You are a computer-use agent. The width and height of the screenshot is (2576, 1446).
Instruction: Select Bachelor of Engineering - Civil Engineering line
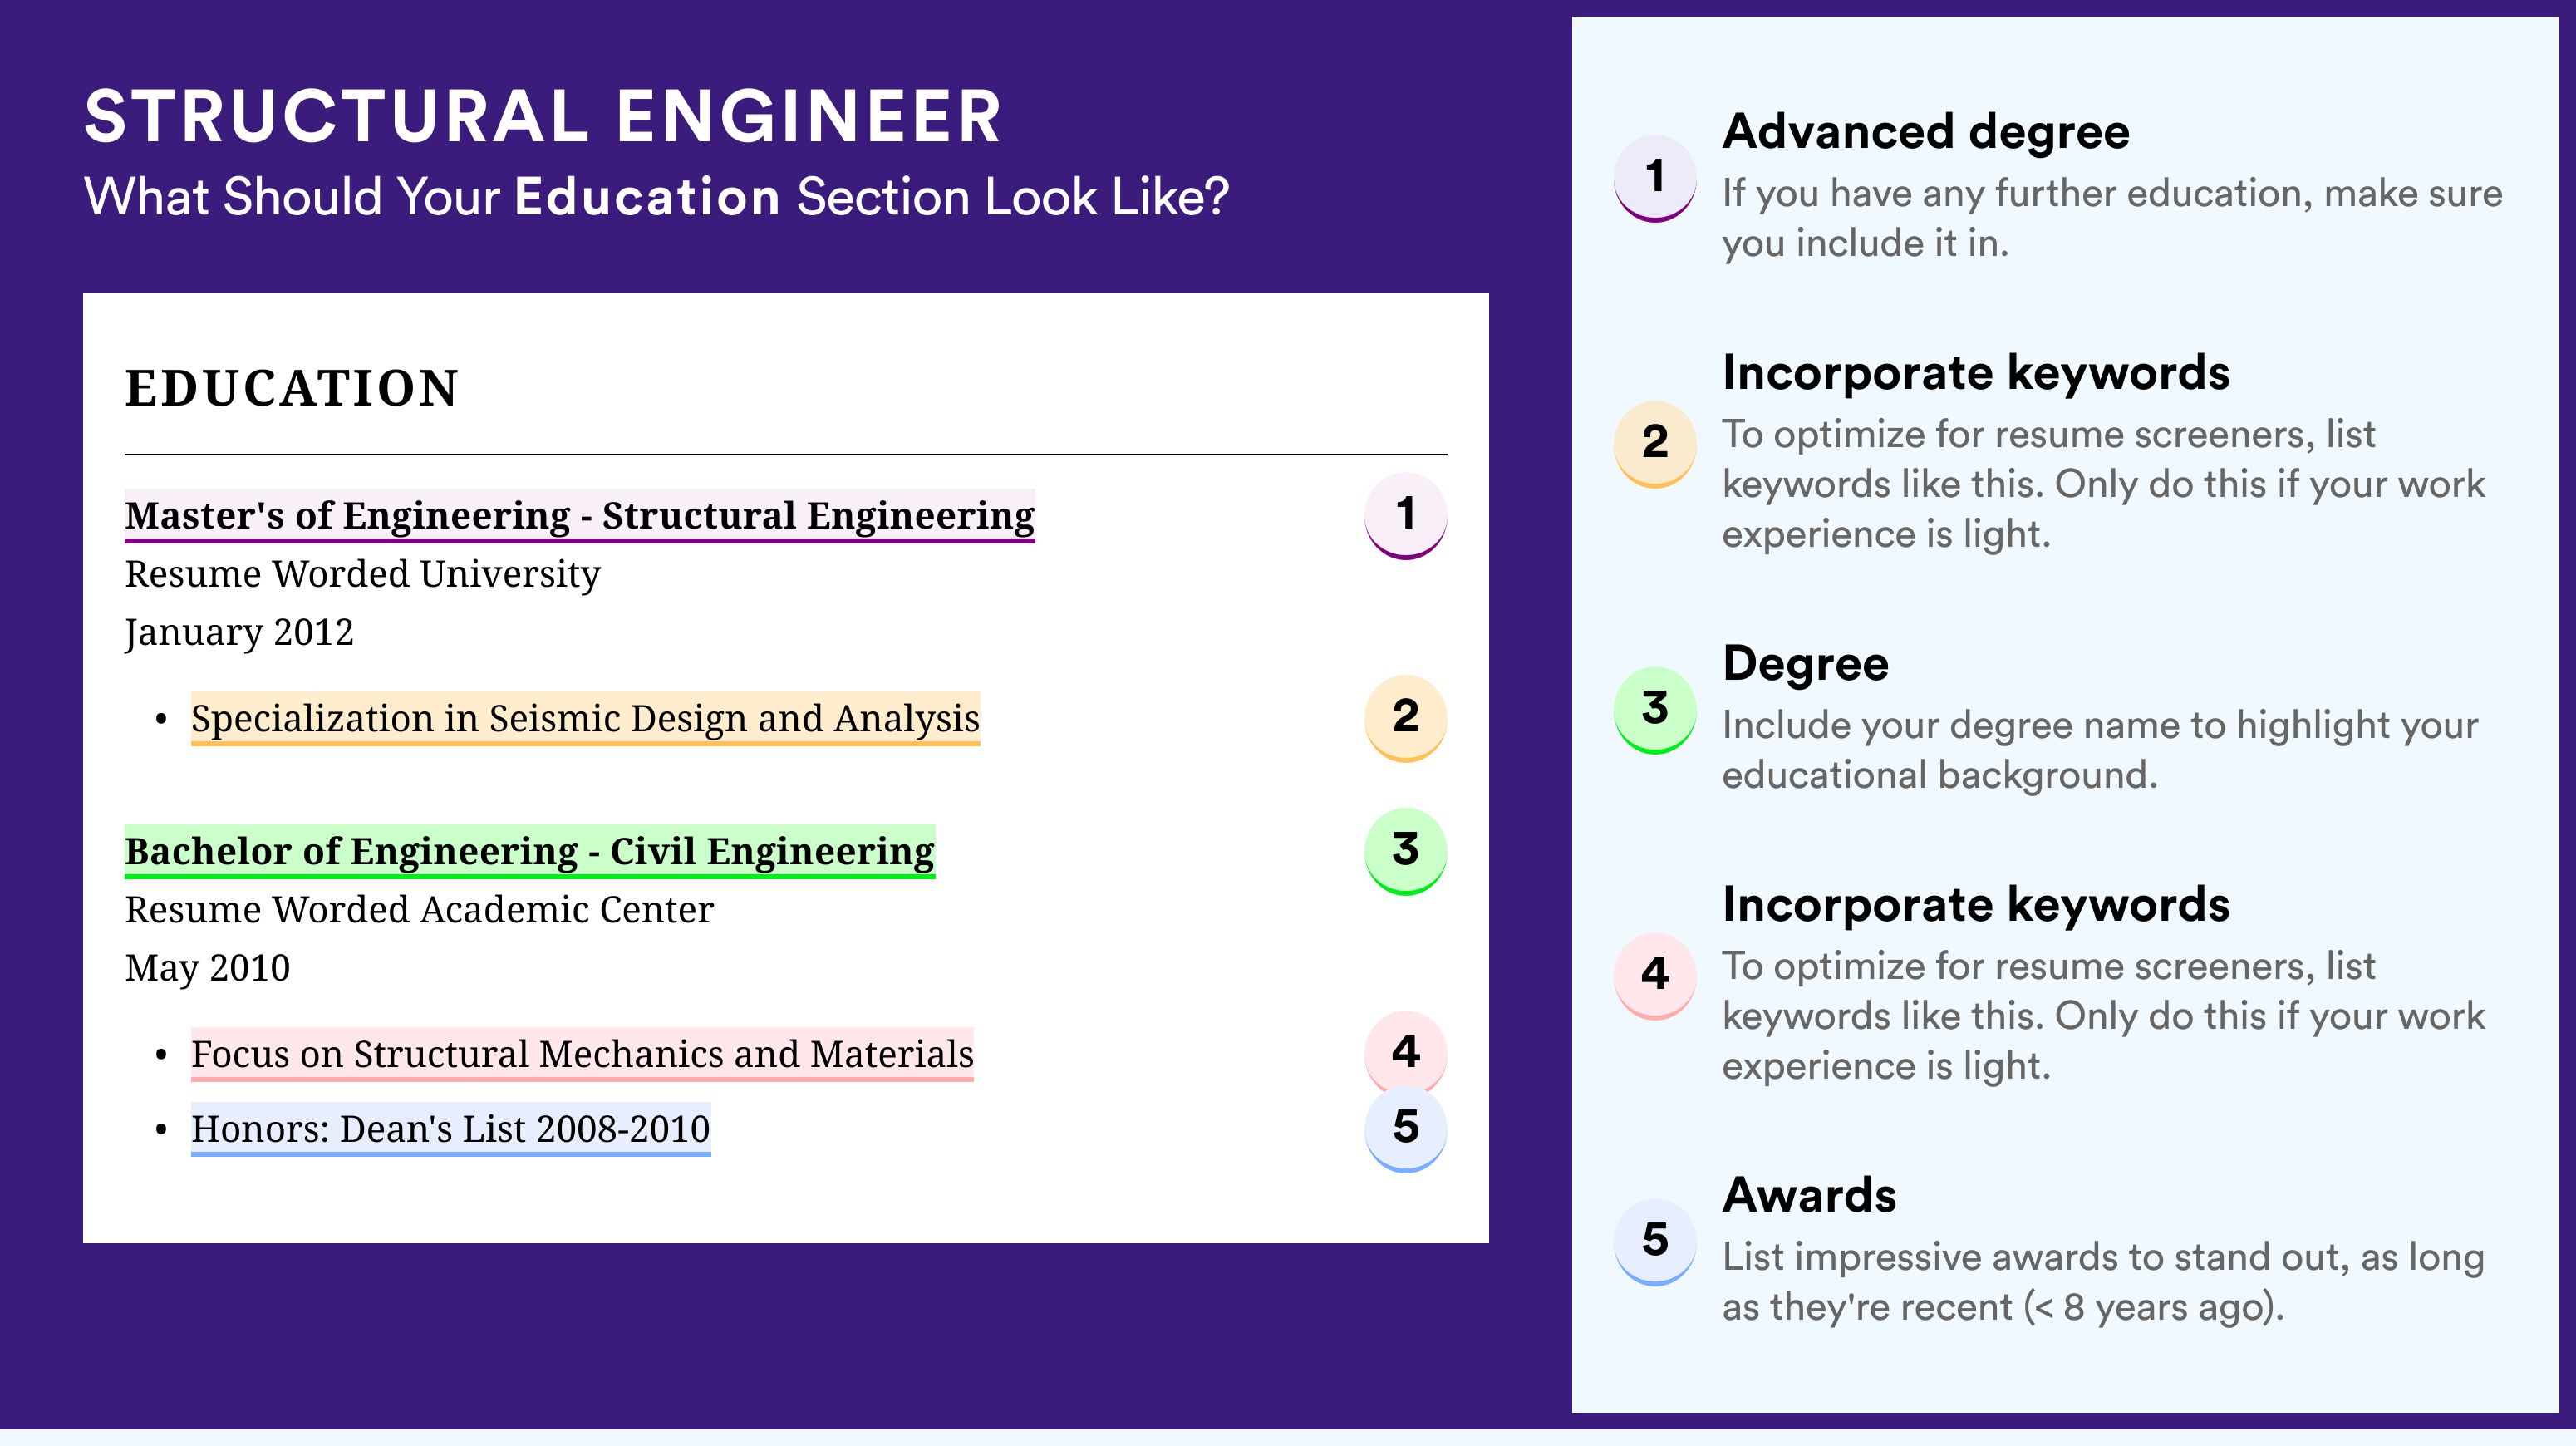point(529,852)
